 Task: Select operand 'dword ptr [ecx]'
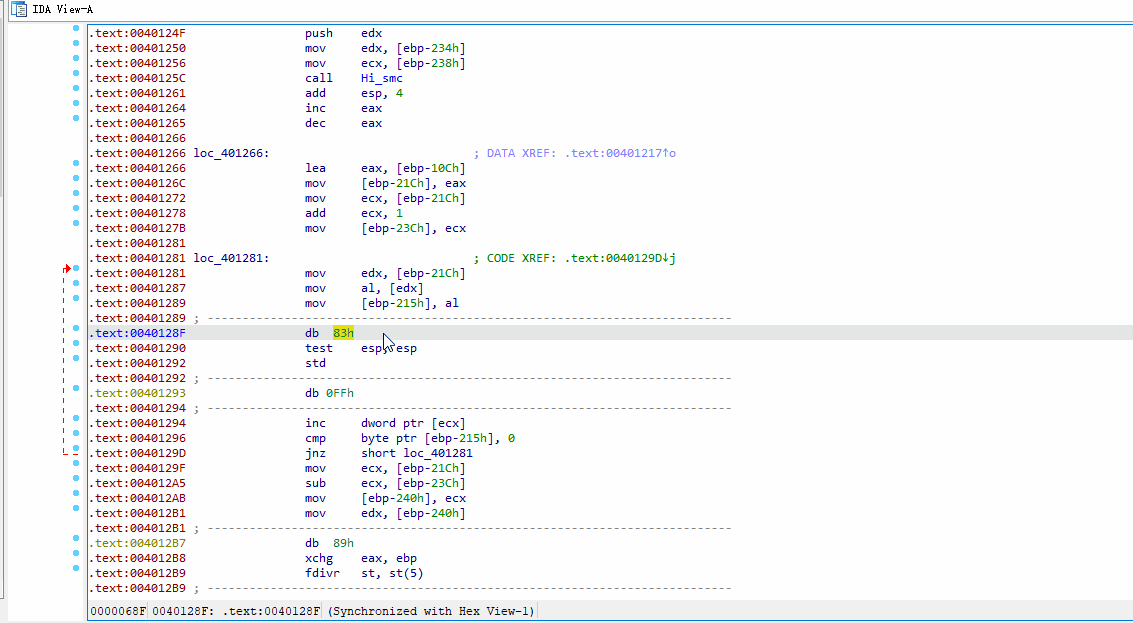[x=413, y=424]
